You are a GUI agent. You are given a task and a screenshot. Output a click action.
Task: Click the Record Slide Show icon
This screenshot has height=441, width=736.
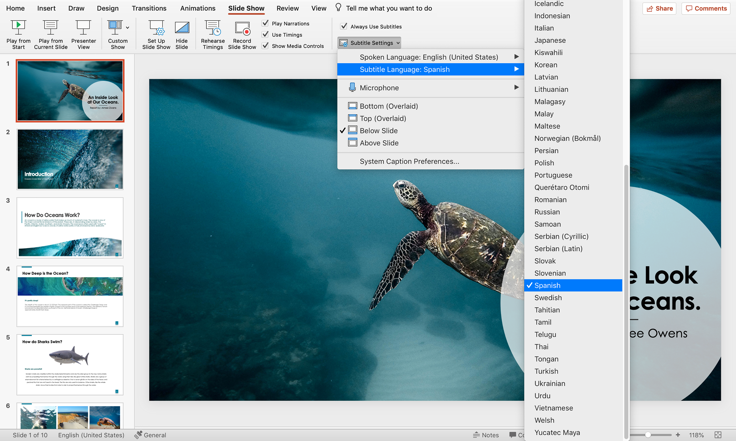tap(243, 28)
